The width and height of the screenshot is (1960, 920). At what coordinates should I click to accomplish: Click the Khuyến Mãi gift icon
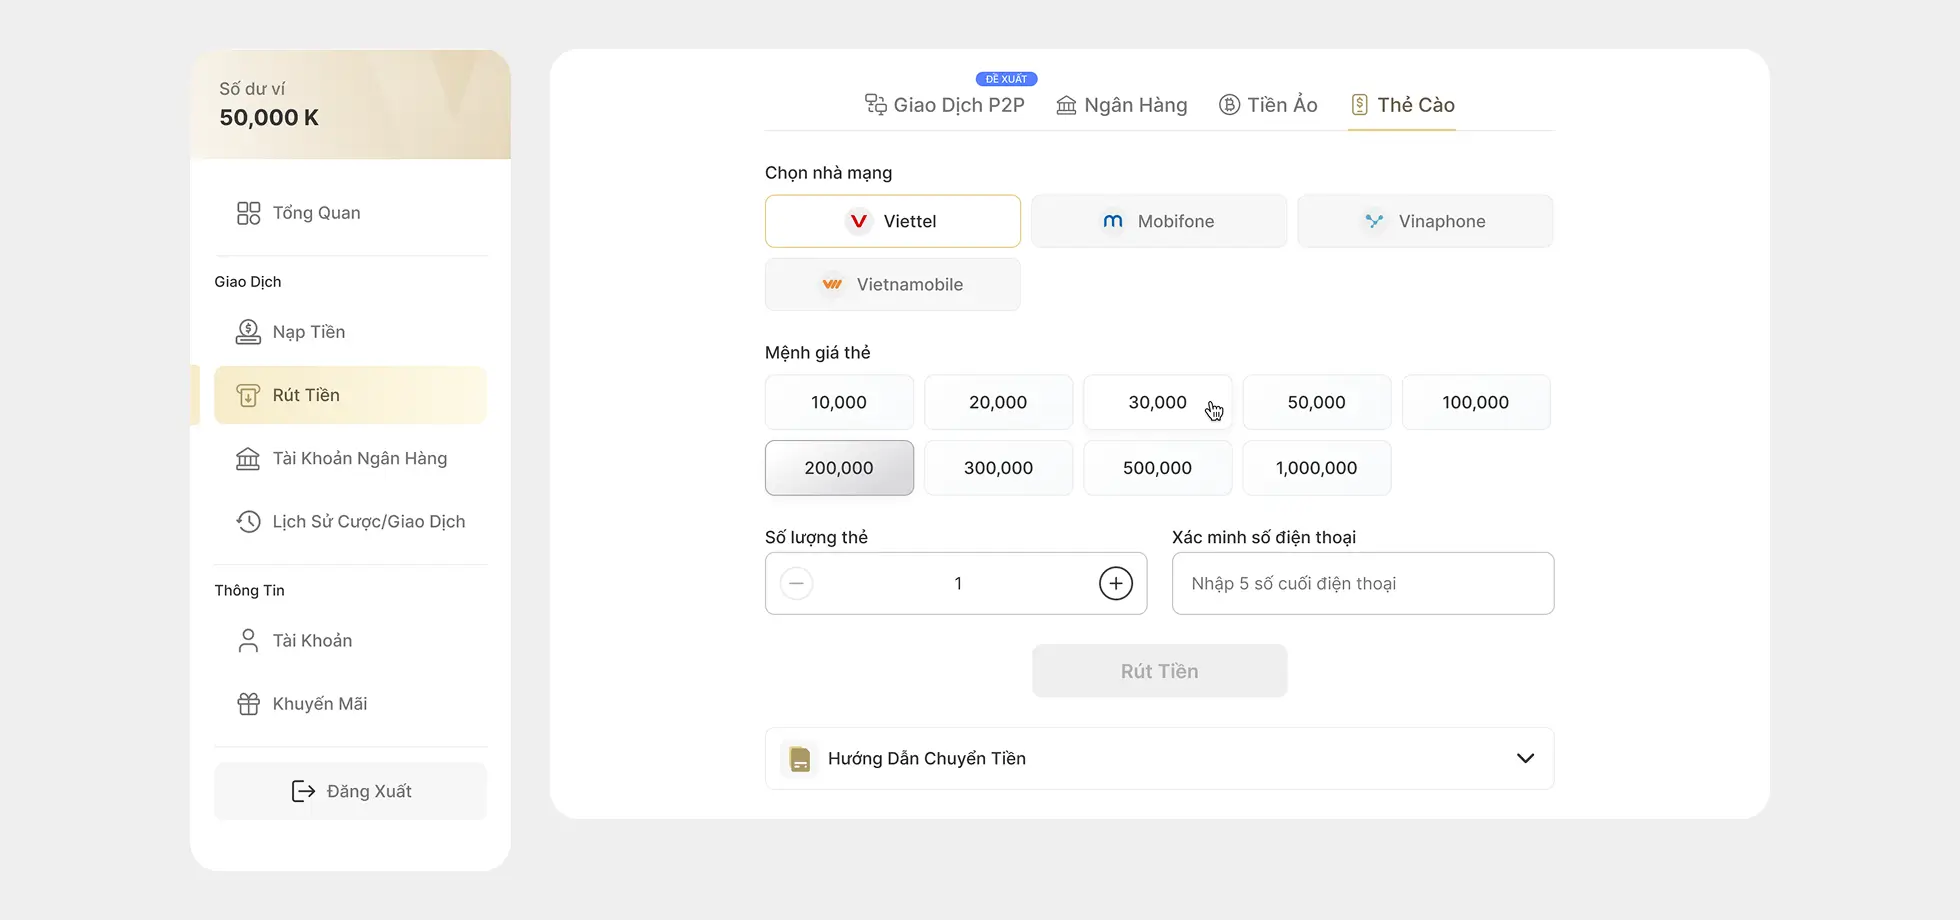[x=248, y=704]
